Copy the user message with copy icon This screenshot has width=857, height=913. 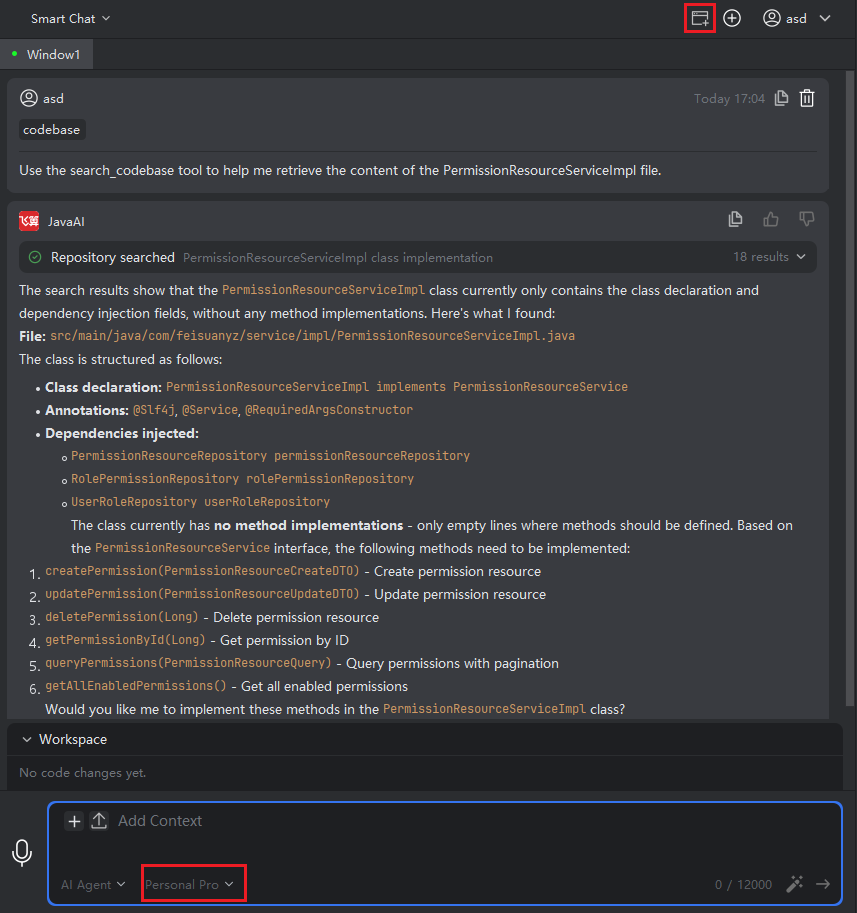[782, 98]
